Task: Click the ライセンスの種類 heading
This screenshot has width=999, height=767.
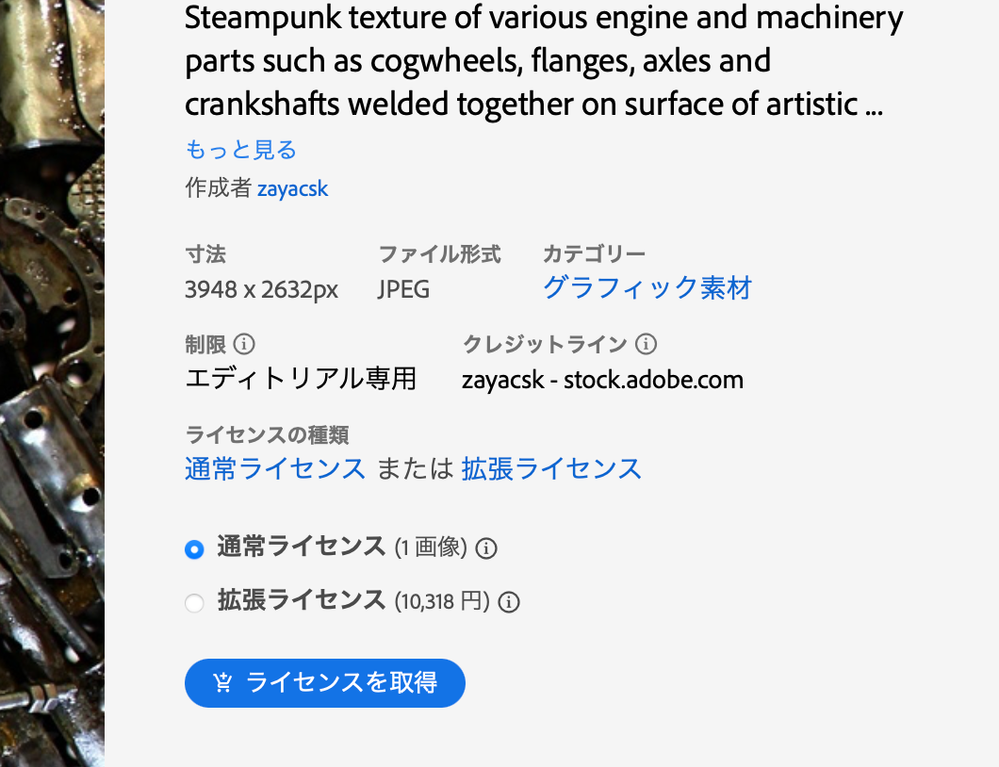Action: point(267,435)
